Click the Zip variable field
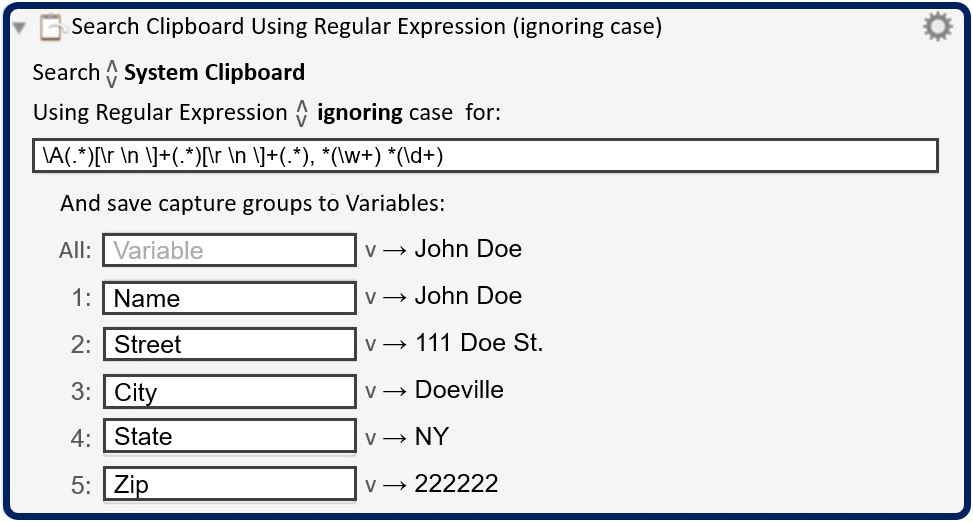Viewport: 973px width, 522px height. (x=230, y=484)
